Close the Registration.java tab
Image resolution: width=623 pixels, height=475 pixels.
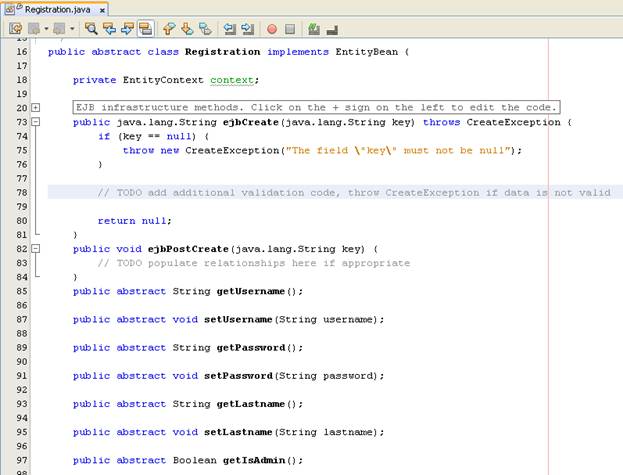click(102, 10)
